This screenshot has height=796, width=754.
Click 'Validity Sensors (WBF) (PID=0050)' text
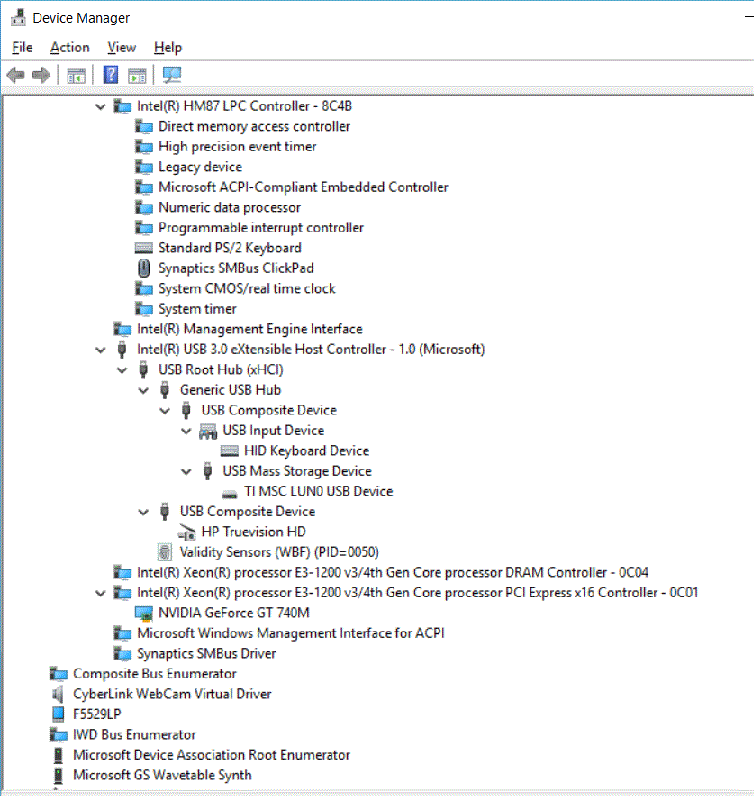pyautogui.click(x=279, y=552)
